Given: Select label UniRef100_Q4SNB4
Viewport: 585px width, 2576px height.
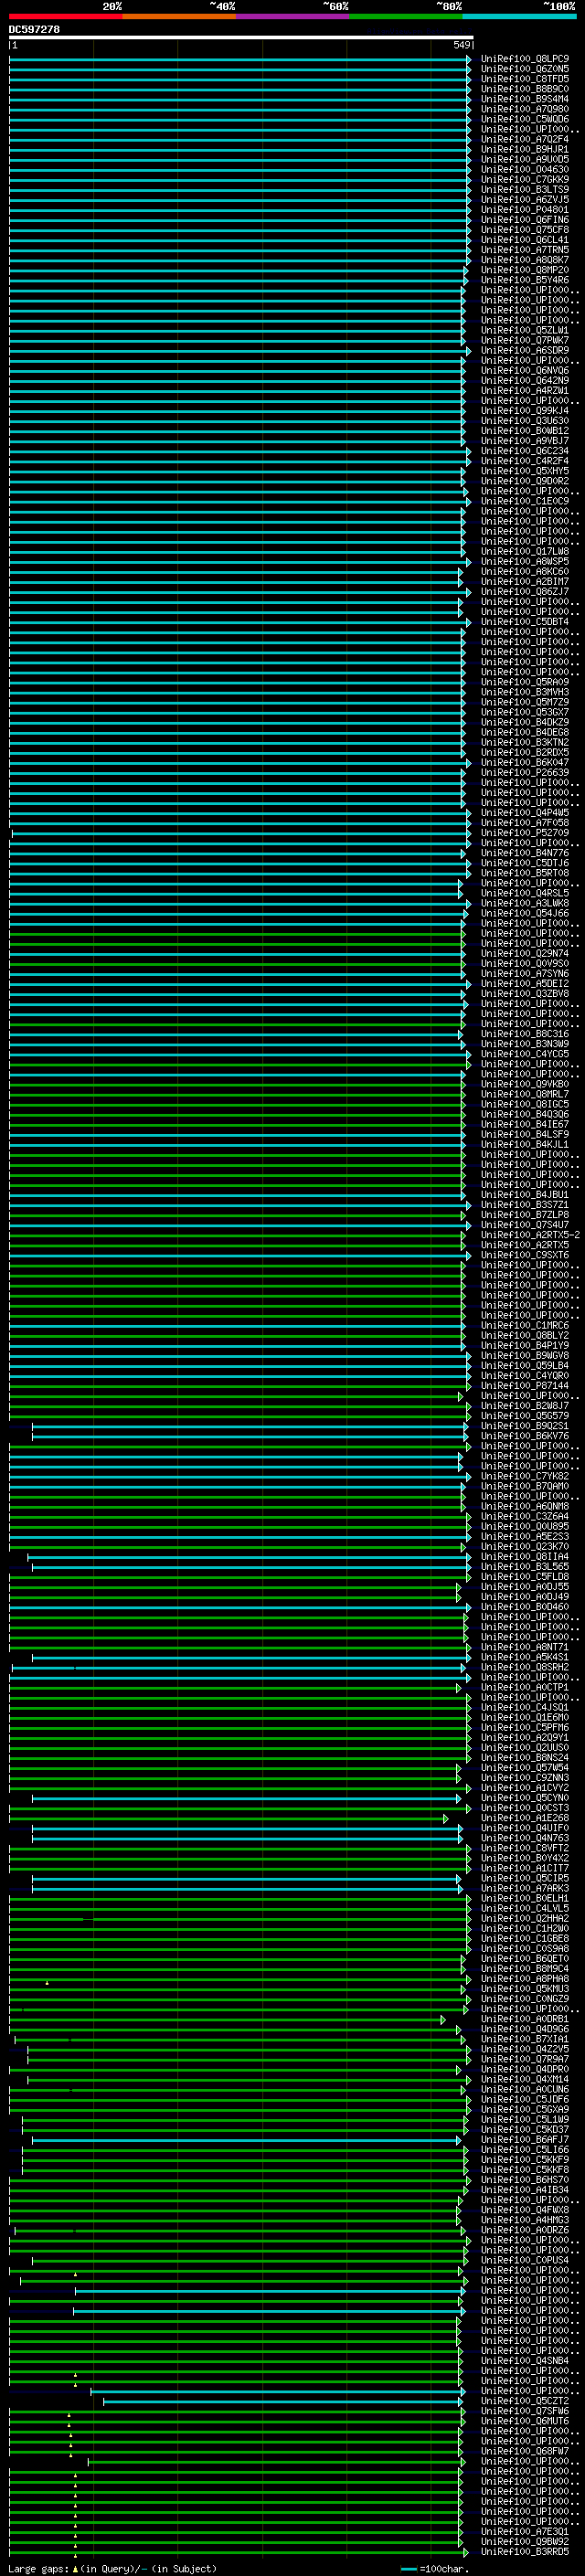Looking at the screenshot, I should (x=524, y=2360).
